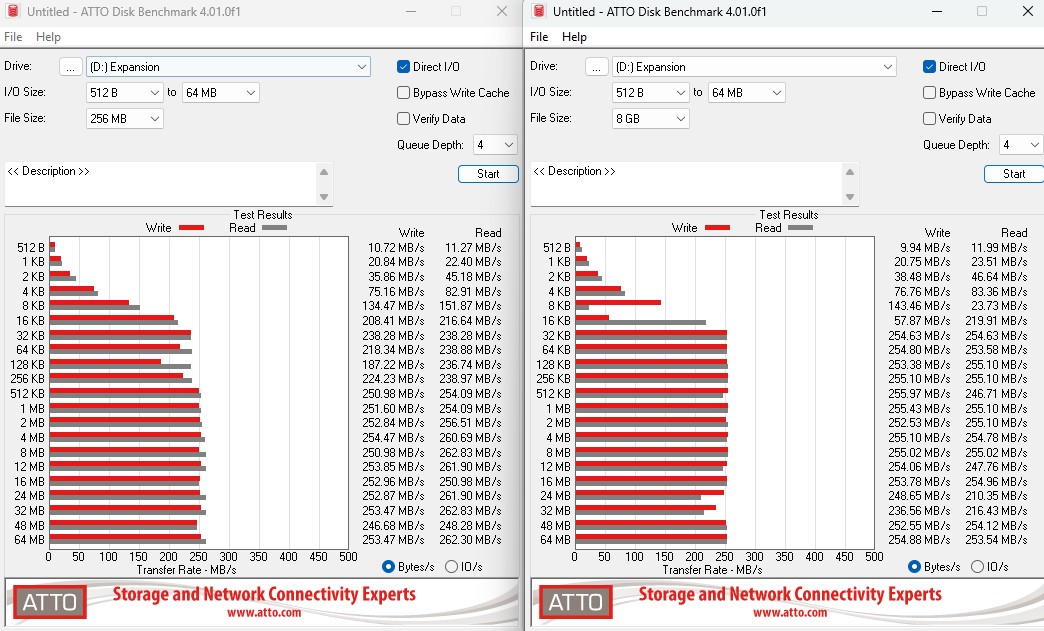
Task: Click 23.73 MB/s read value in right window
Action: (999, 306)
